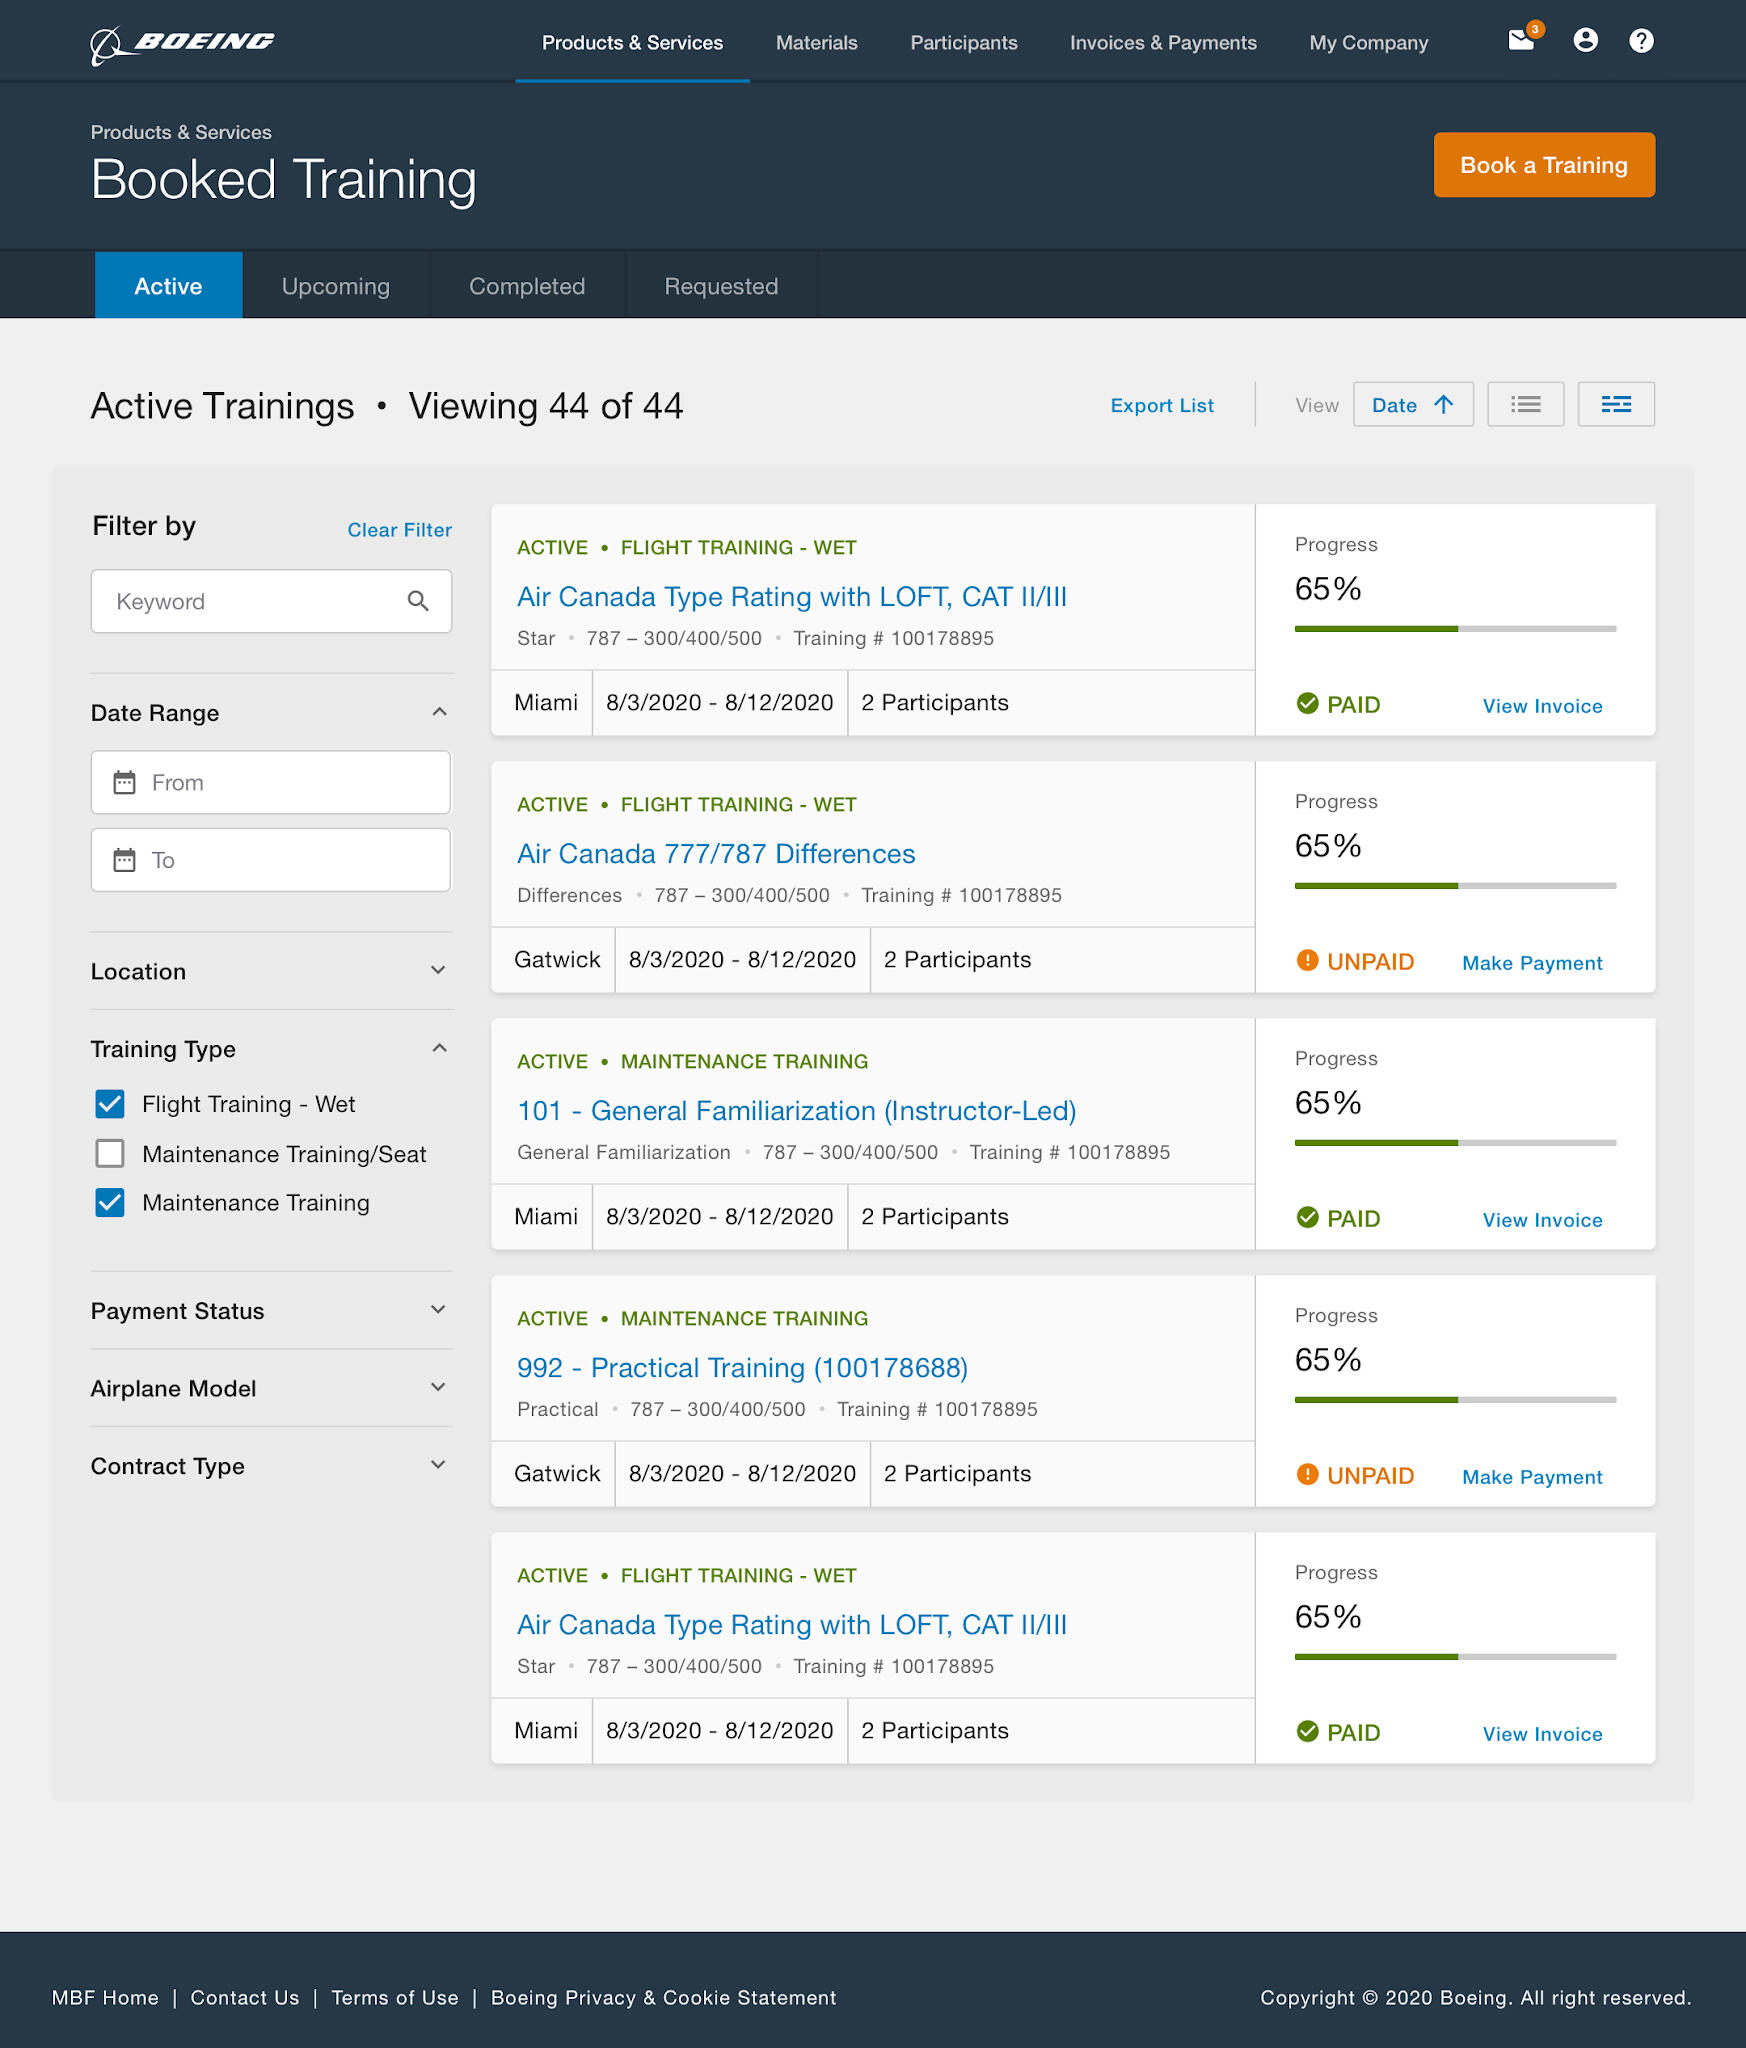Switch to the Requested tab
1746x2048 pixels.
click(721, 285)
